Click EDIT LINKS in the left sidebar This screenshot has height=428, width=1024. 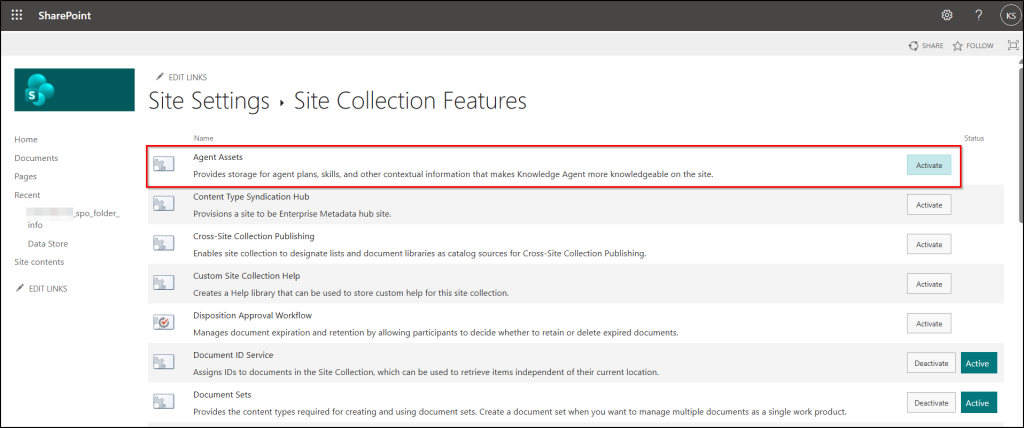pyautogui.click(x=48, y=288)
